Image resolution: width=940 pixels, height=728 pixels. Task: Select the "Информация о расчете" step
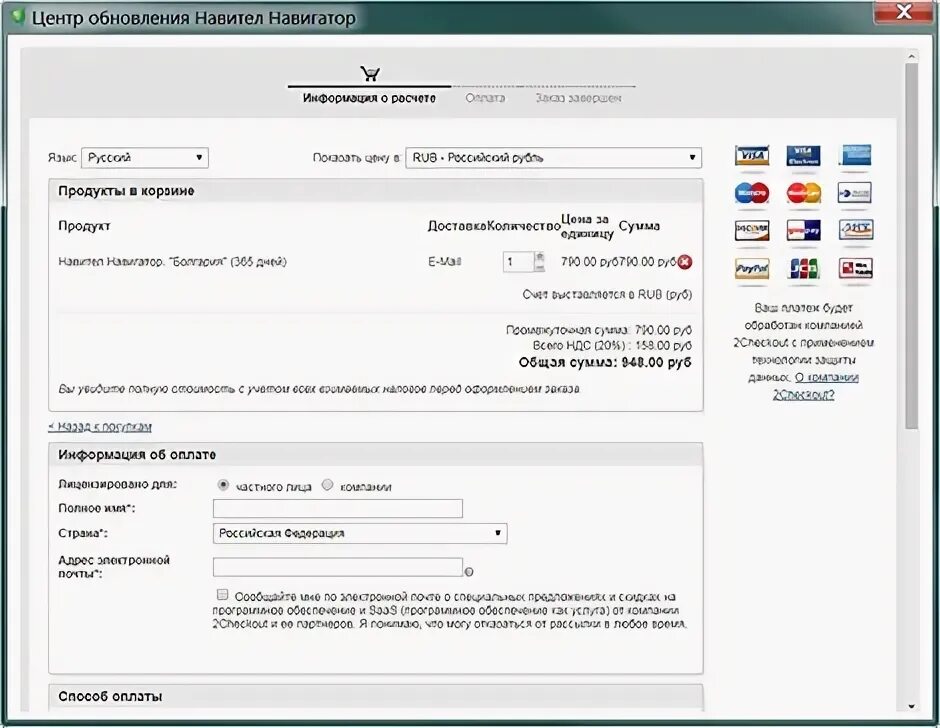pyautogui.click(x=369, y=98)
